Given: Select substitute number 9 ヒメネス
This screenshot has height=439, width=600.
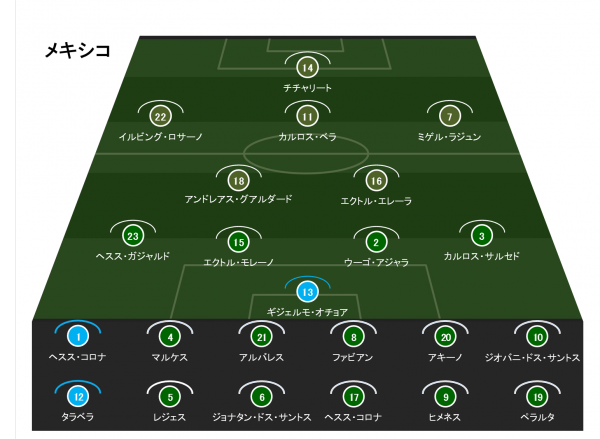Looking at the screenshot, I should tap(445, 397).
